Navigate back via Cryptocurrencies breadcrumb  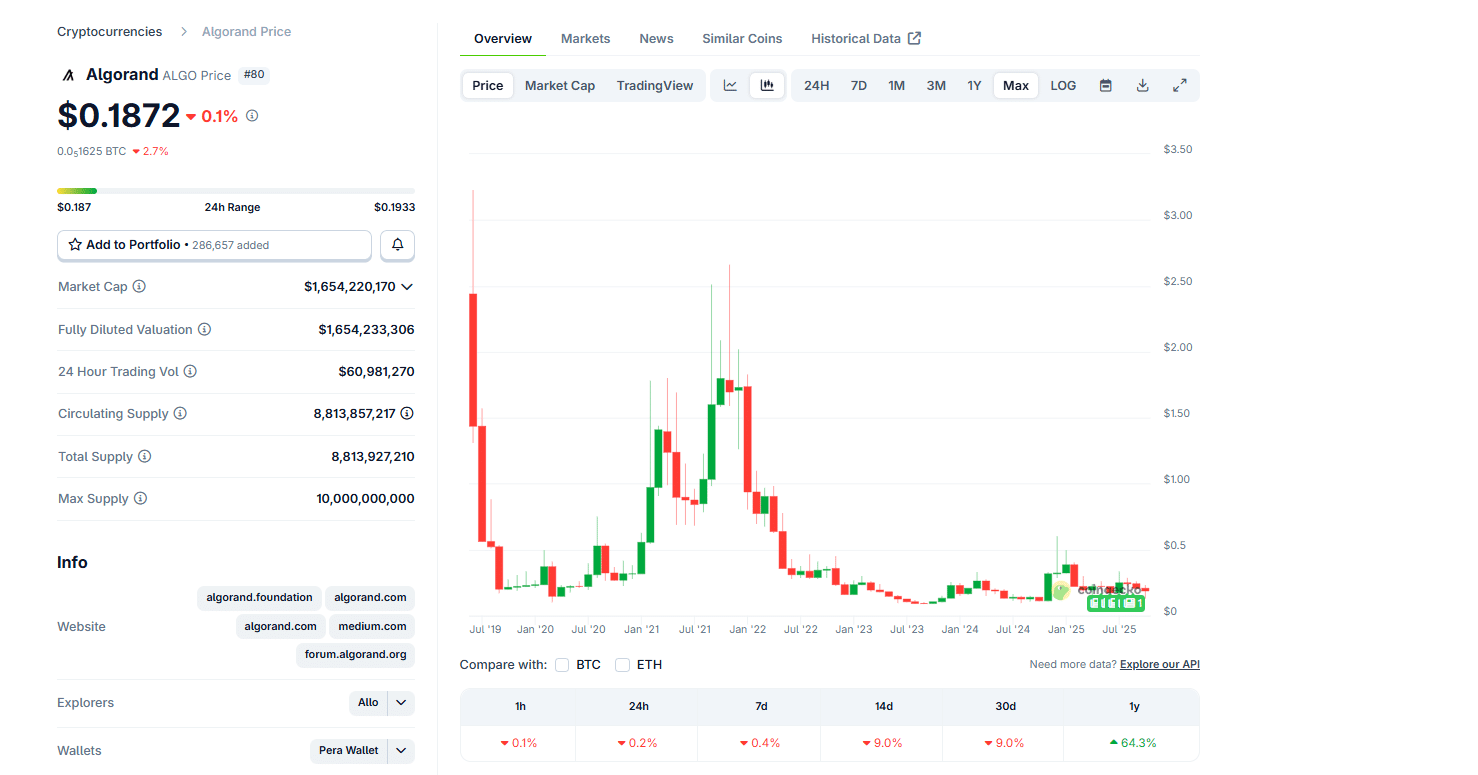109,31
